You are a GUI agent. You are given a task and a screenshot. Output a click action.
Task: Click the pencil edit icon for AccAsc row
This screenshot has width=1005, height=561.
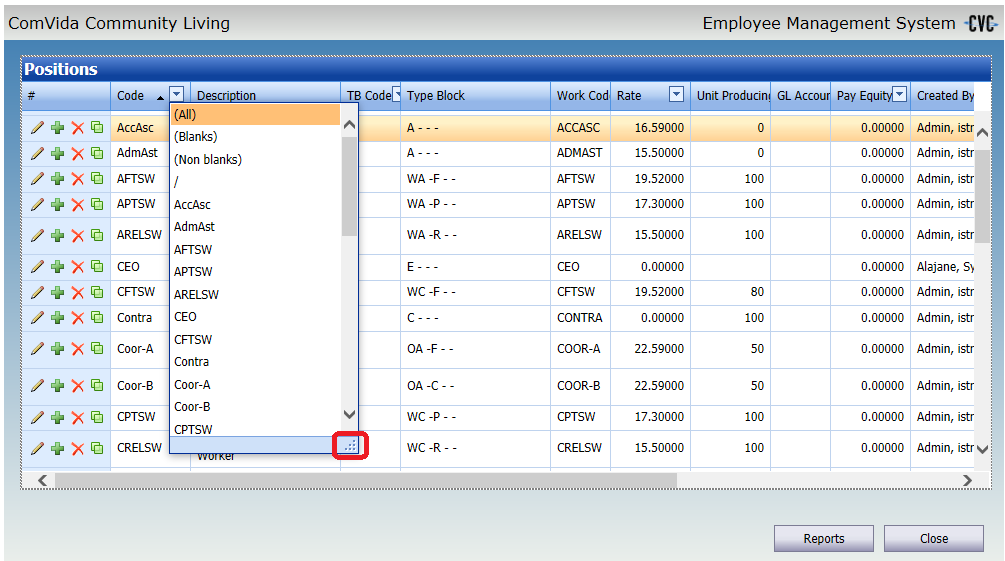point(37,128)
